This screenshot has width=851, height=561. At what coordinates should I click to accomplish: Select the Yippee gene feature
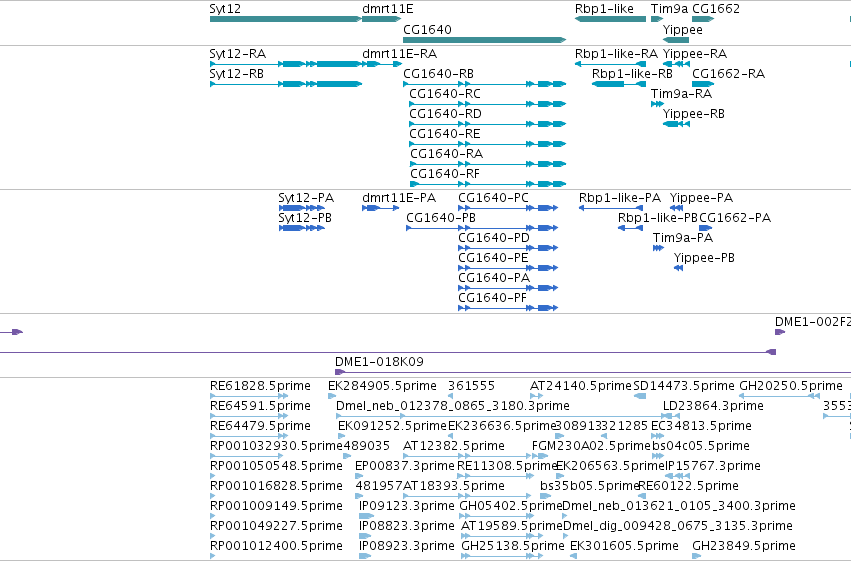(676, 40)
